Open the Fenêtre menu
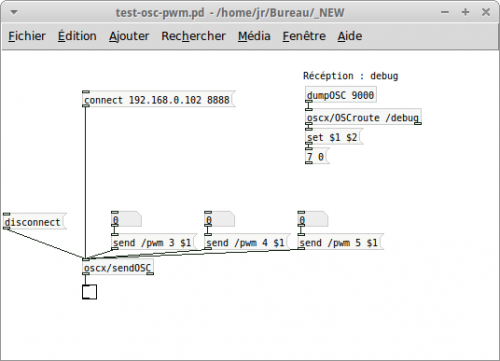 [x=304, y=36]
